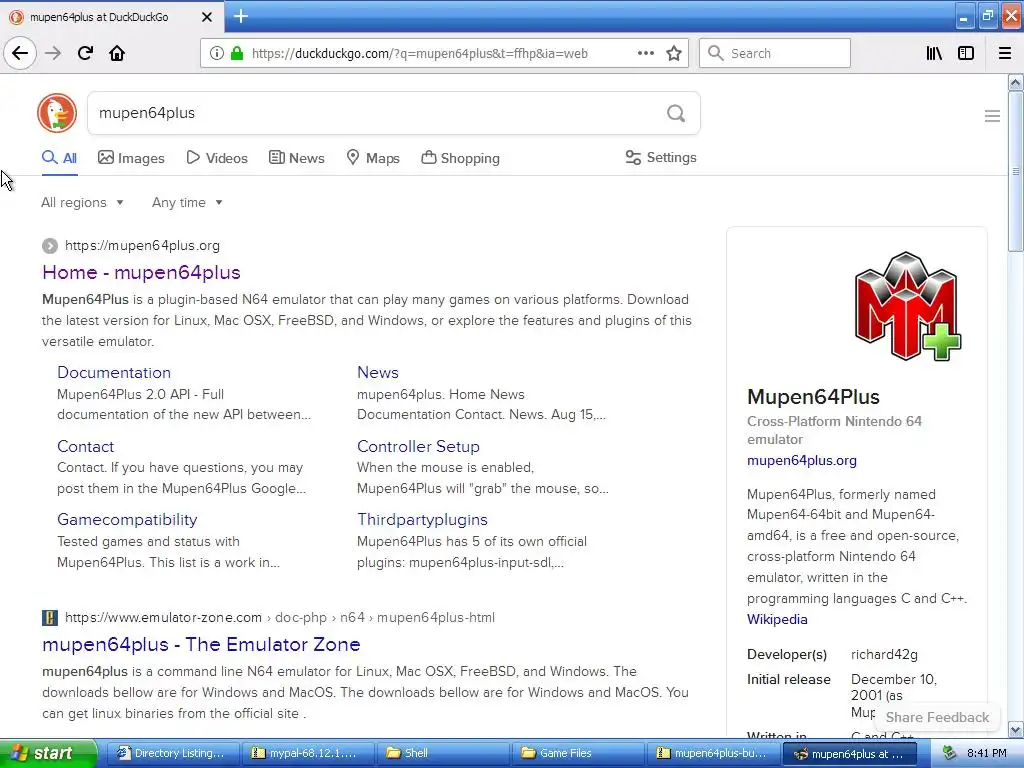This screenshot has width=1024, height=768.
Task: Switch to mypal-68.12.1 taskbar window
Action: 306,753
